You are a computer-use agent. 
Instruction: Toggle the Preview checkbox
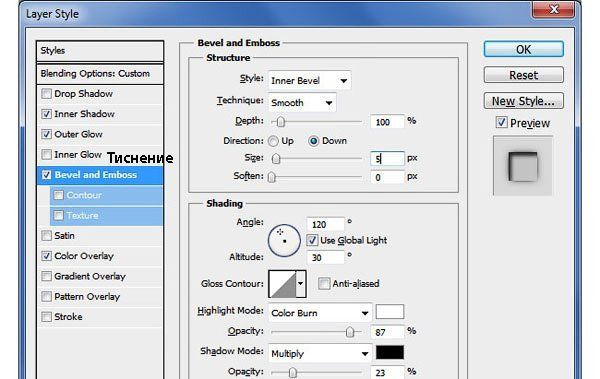tap(501, 123)
